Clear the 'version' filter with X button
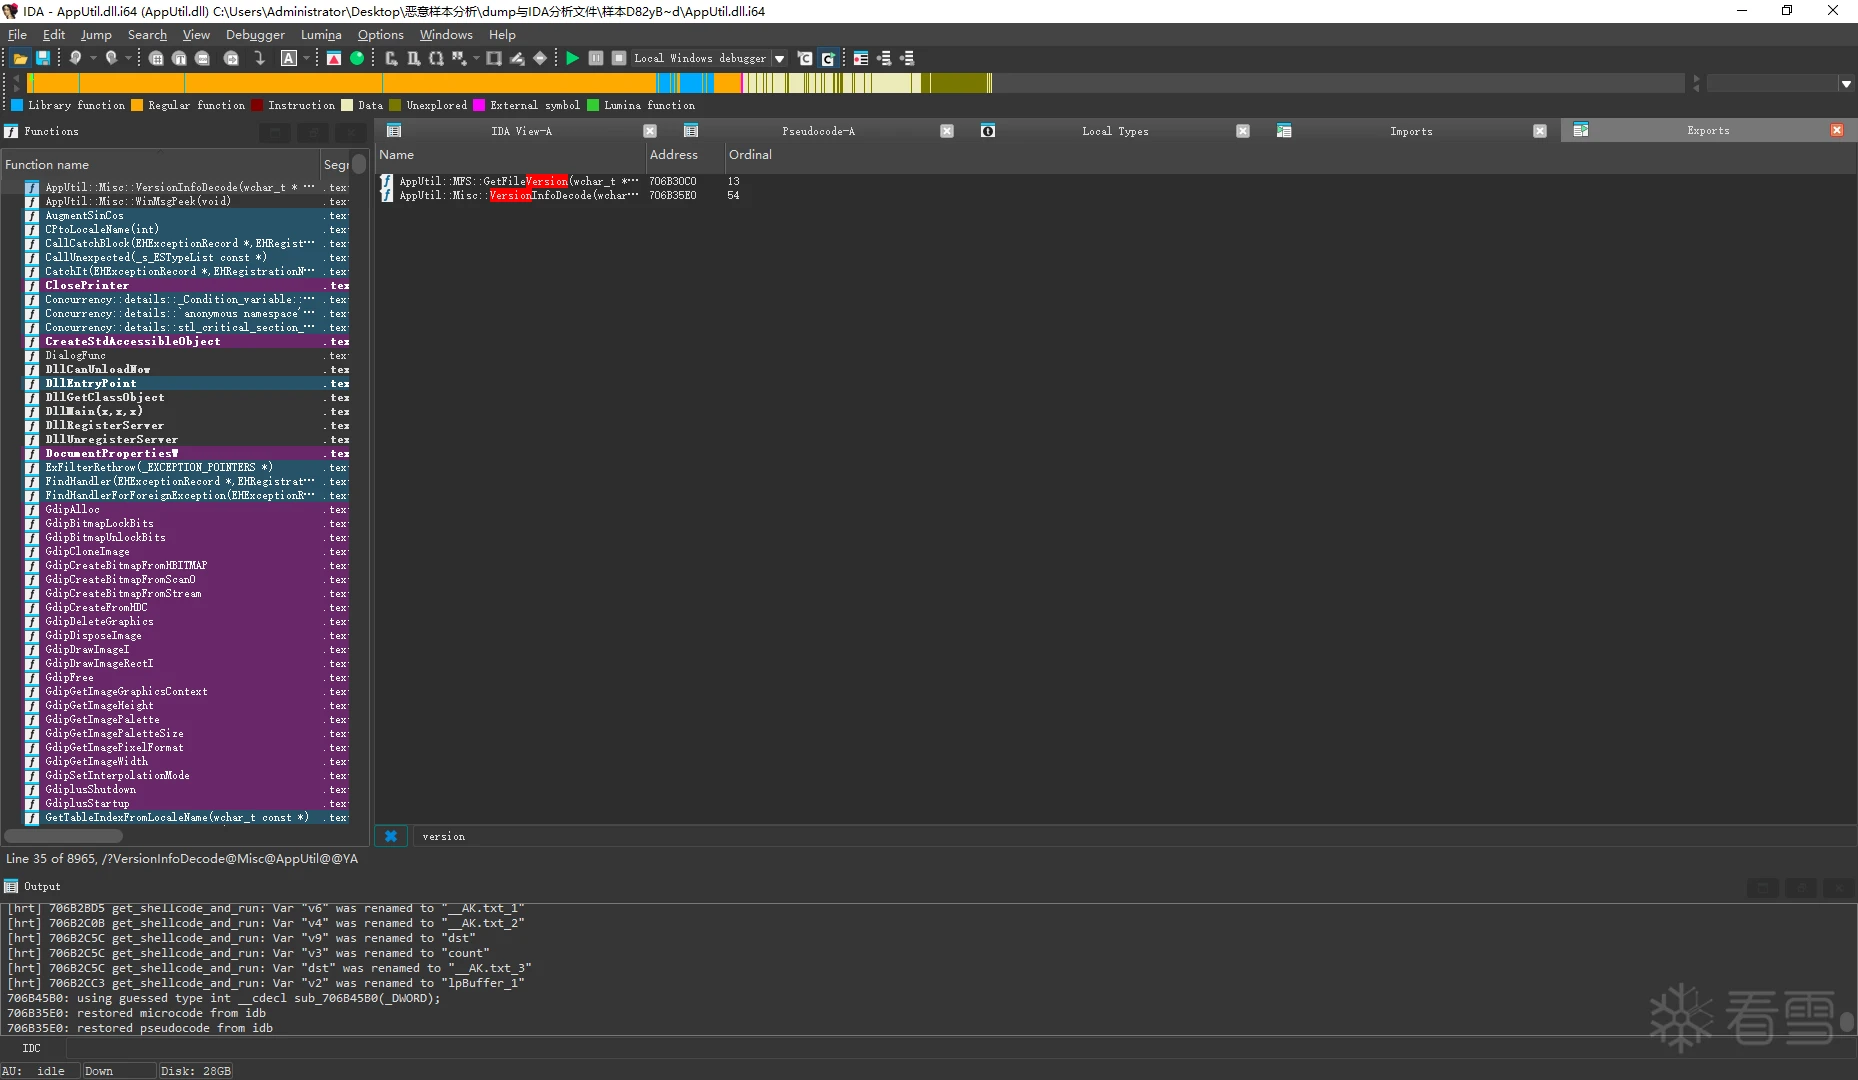This screenshot has height=1080, width=1858. 391,836
